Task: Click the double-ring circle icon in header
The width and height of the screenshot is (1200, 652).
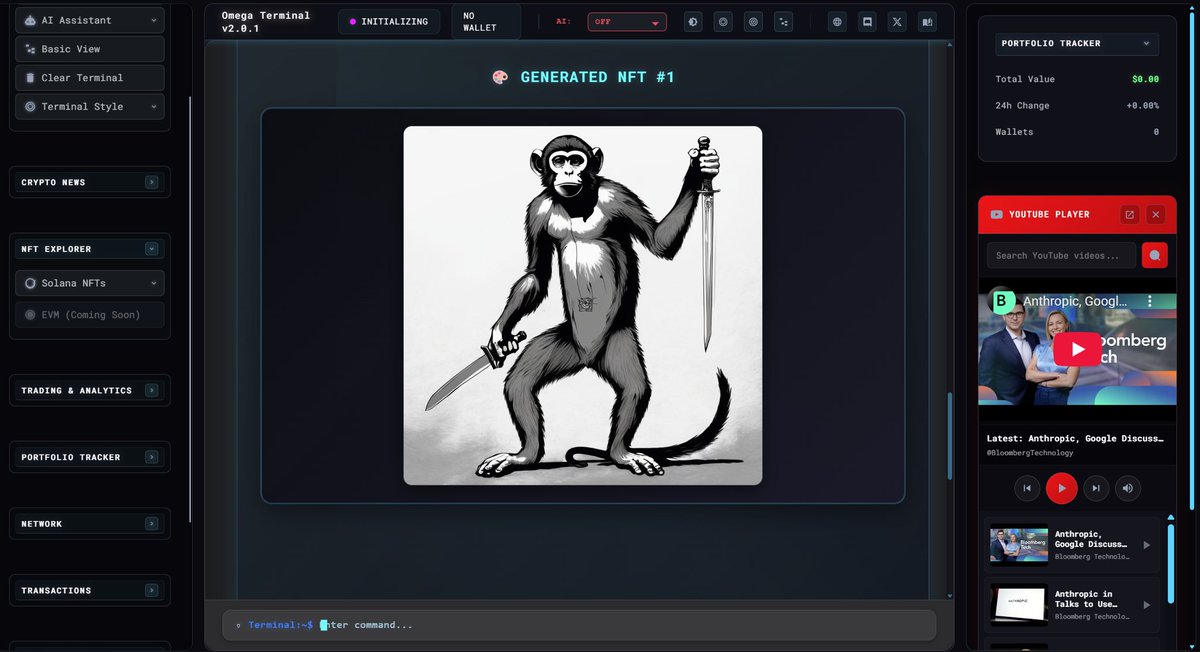Action: (x=723, y=21)
